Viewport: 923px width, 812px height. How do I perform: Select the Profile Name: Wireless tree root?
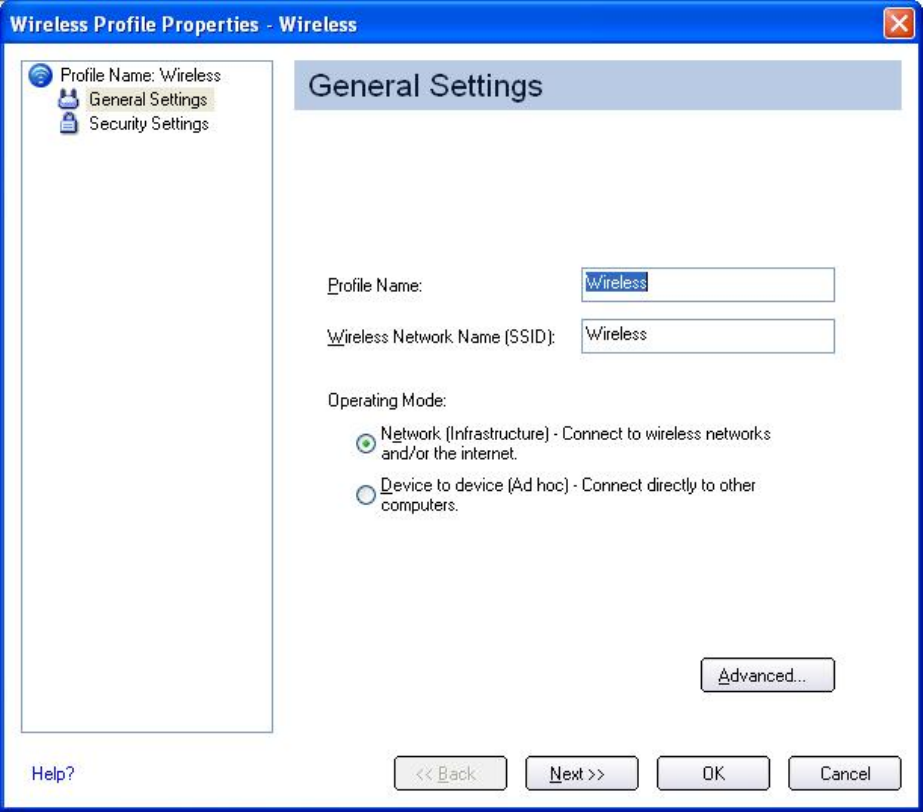click(x=141, y=75)
